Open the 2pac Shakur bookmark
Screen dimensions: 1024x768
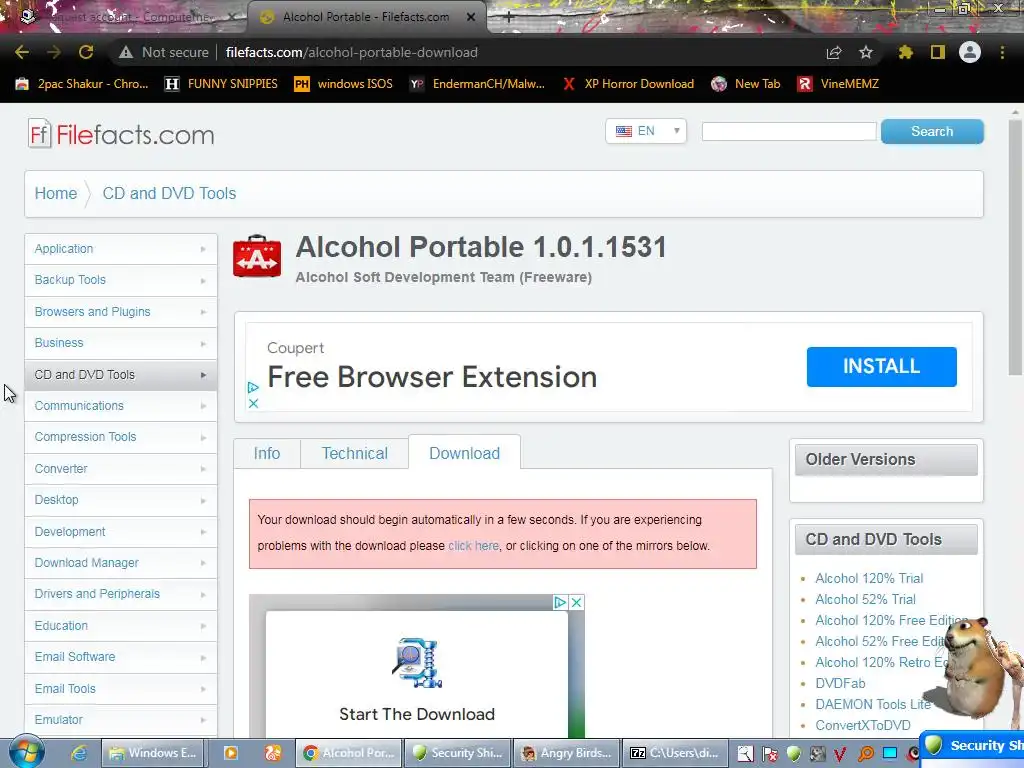82,84
